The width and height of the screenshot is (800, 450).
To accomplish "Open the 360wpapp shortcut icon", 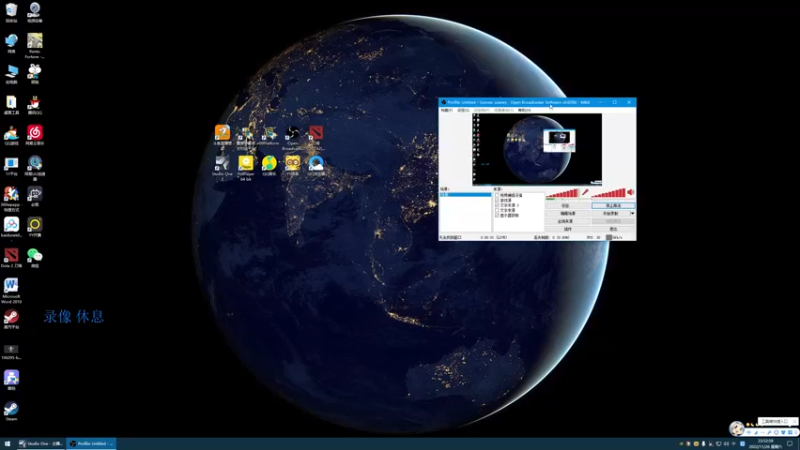I will 11,199.
